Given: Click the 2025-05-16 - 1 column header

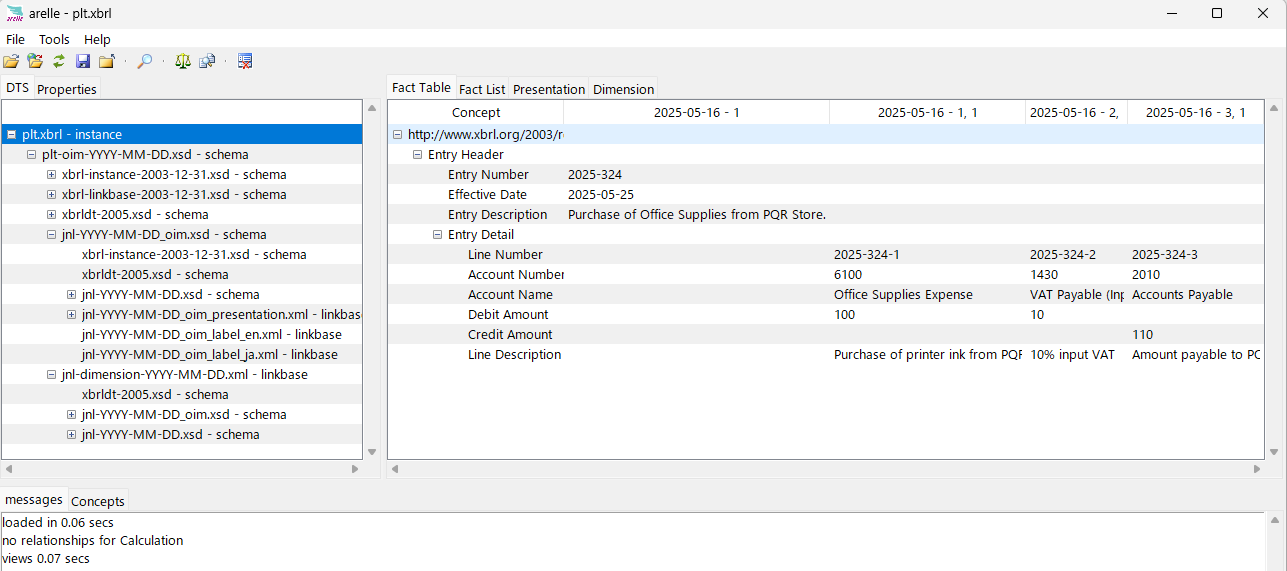Looking at the screenshot, I should point(697,112).
